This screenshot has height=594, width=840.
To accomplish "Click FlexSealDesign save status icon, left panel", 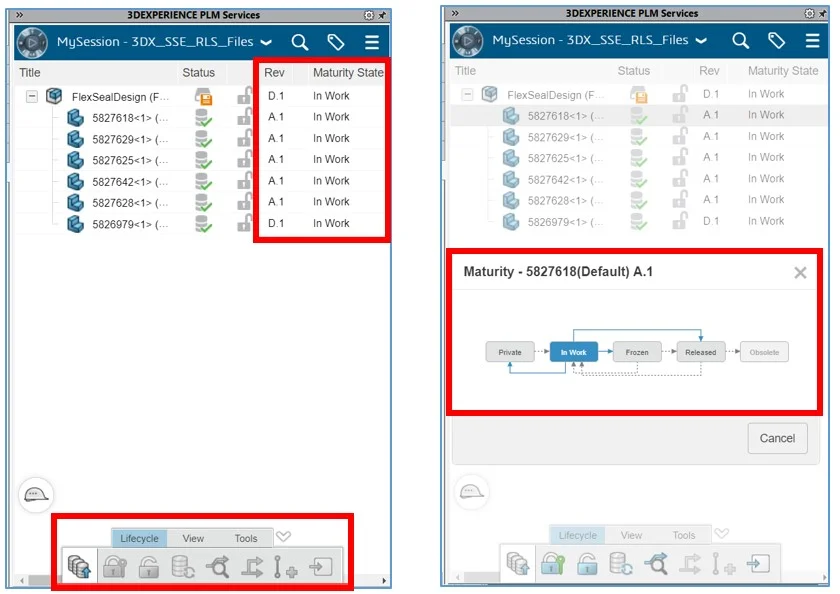I will (x=204, y=96).
